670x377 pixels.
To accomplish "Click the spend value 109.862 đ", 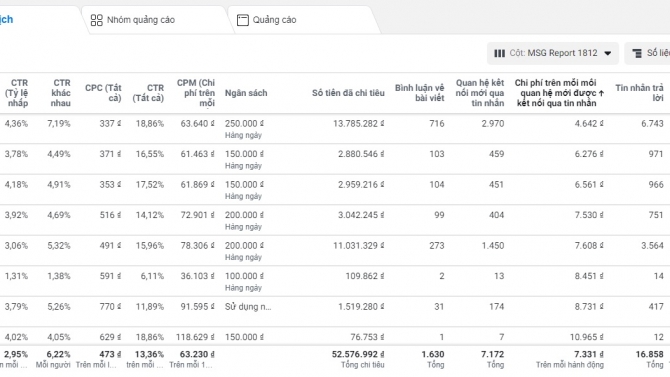I will (x=365, y=277).
